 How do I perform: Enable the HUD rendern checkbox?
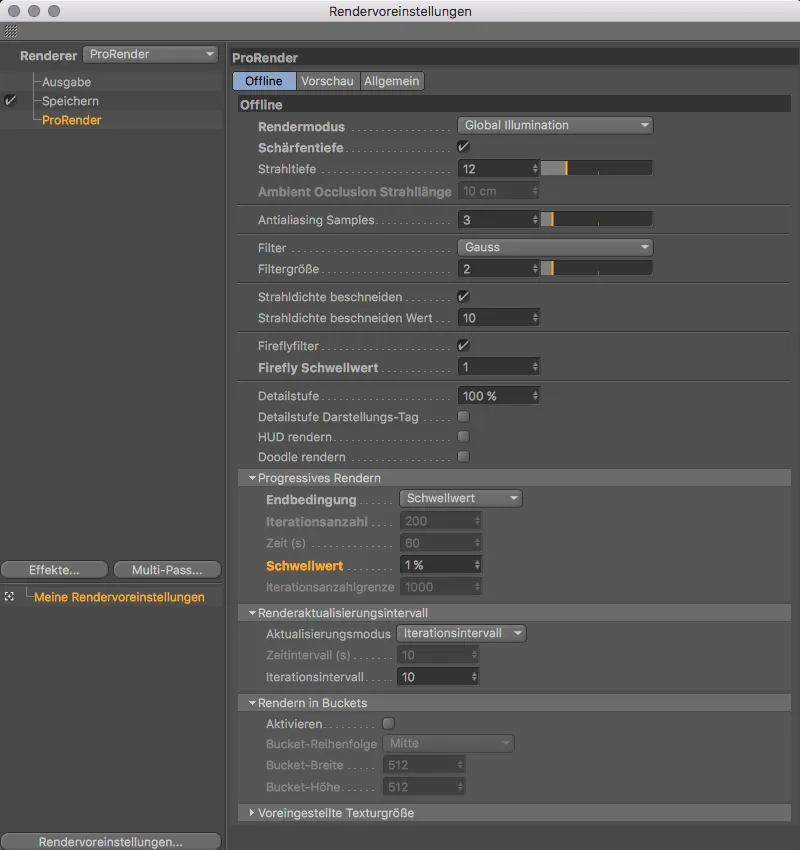point(463,436)
